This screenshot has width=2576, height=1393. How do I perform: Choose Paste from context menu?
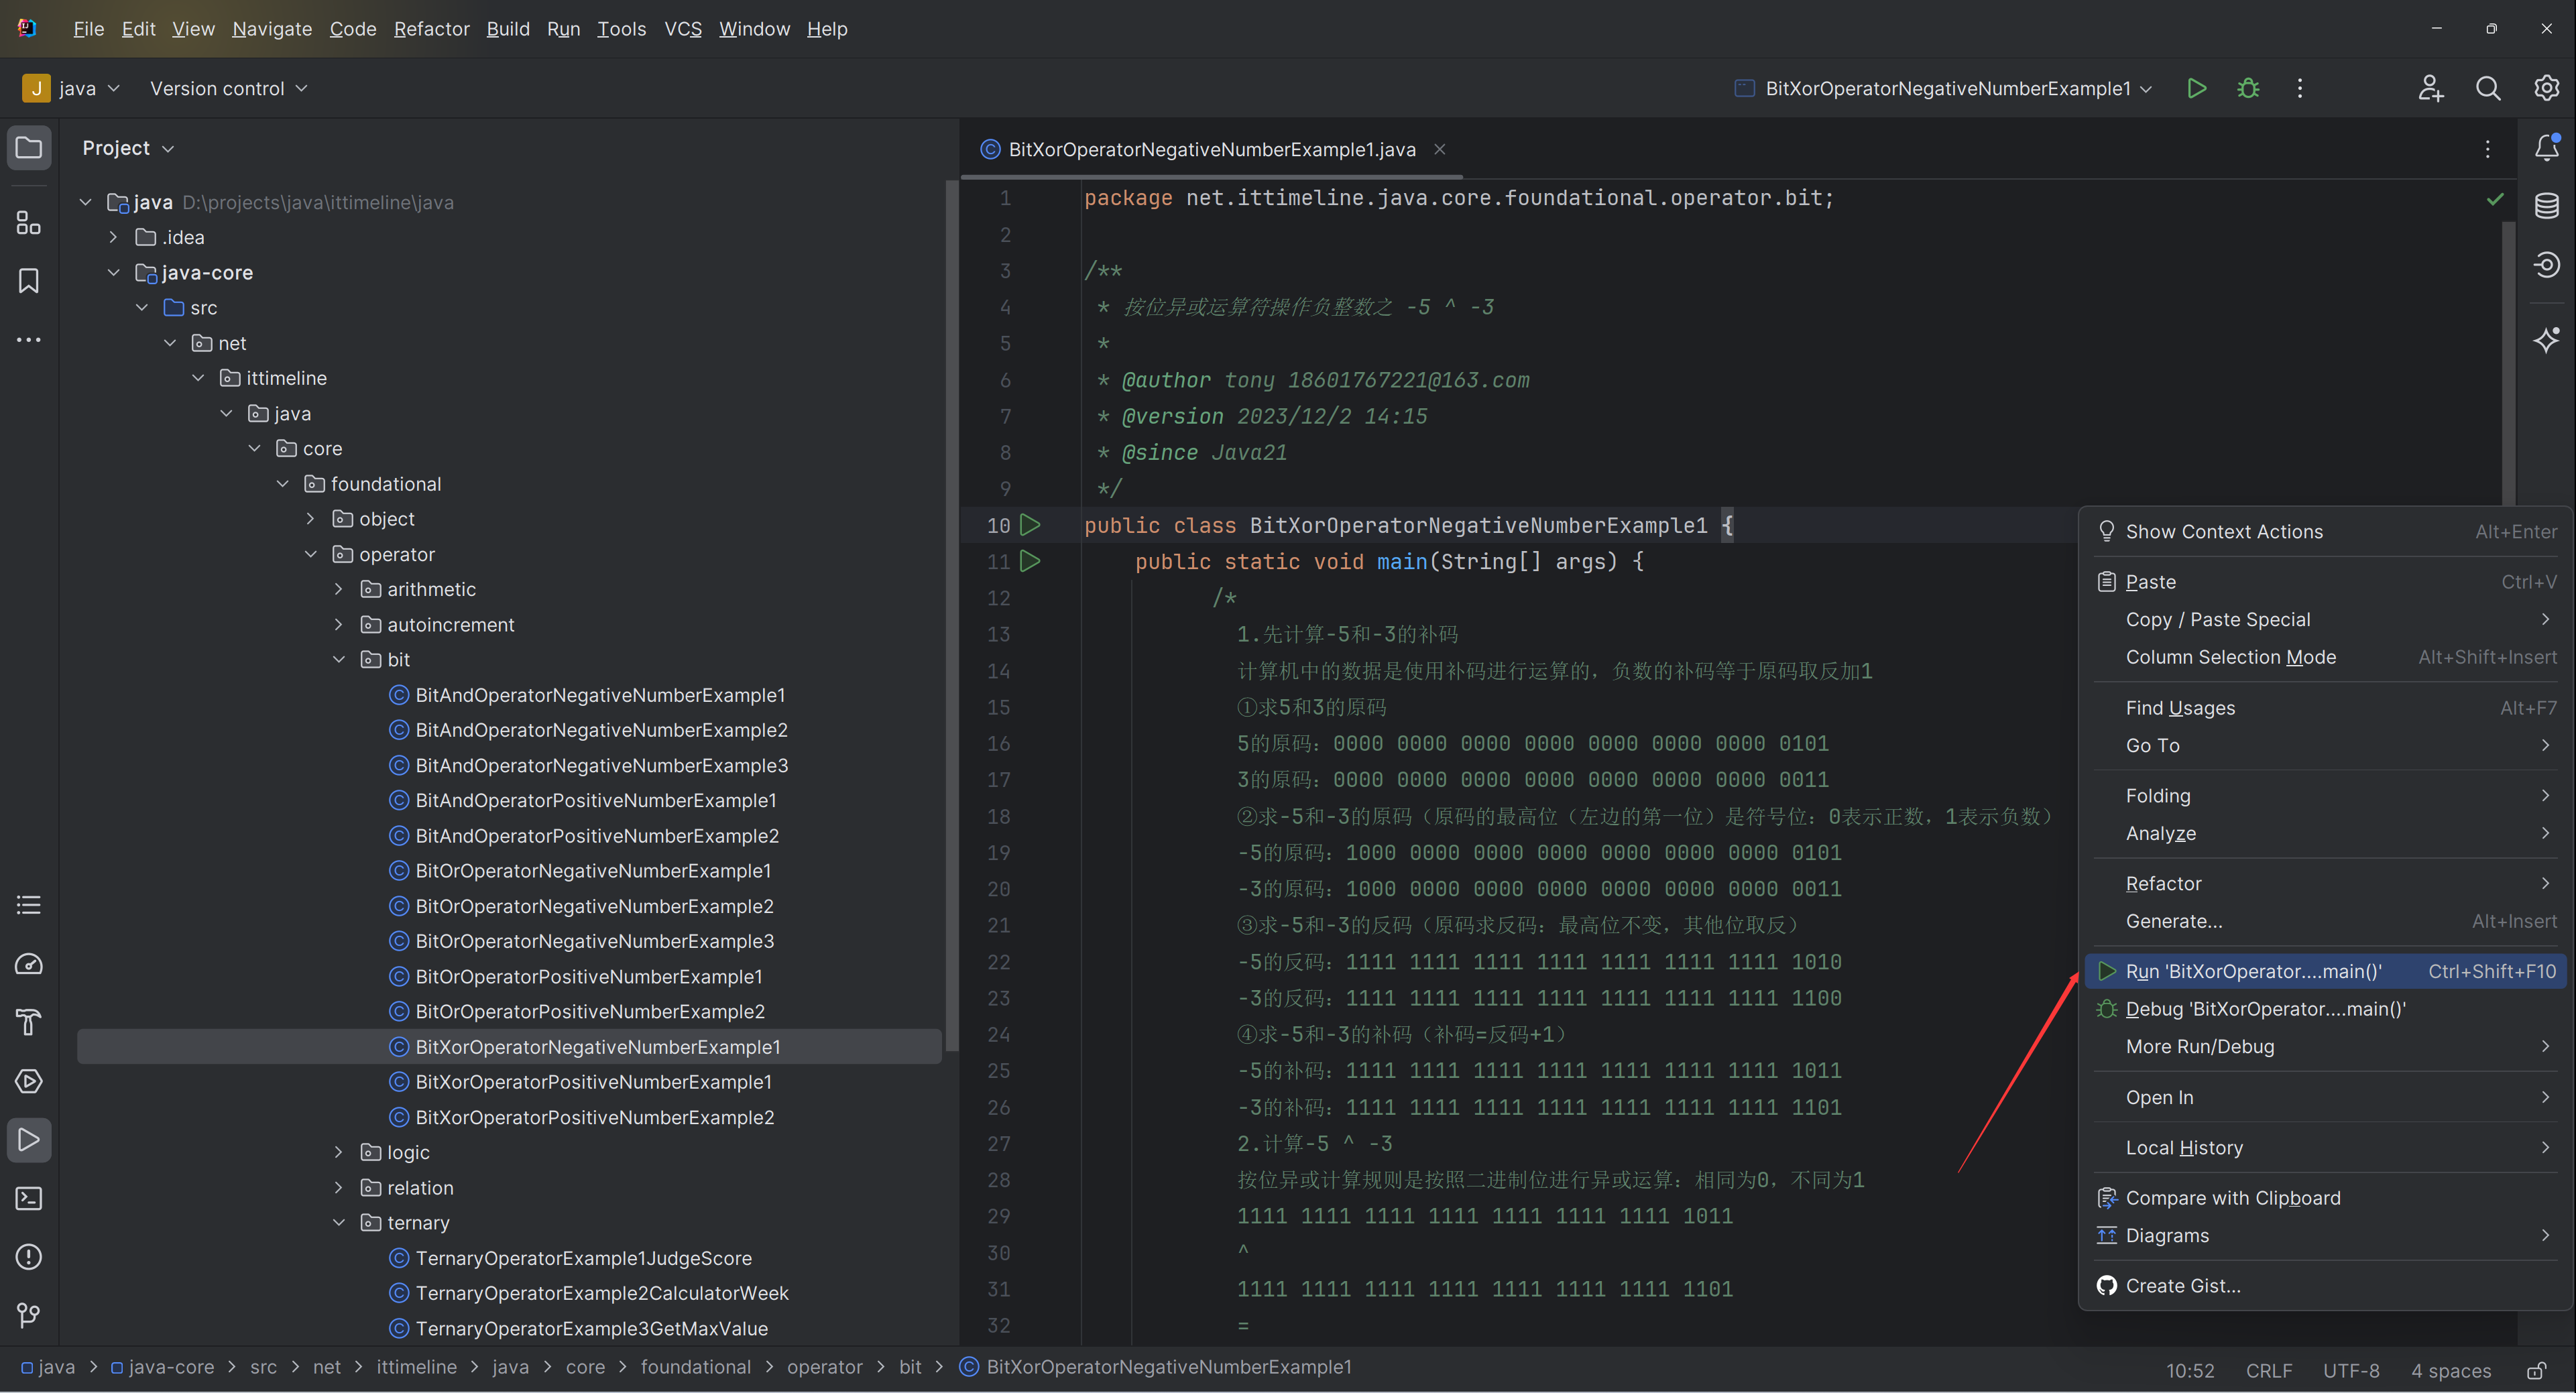point(2326,582)
